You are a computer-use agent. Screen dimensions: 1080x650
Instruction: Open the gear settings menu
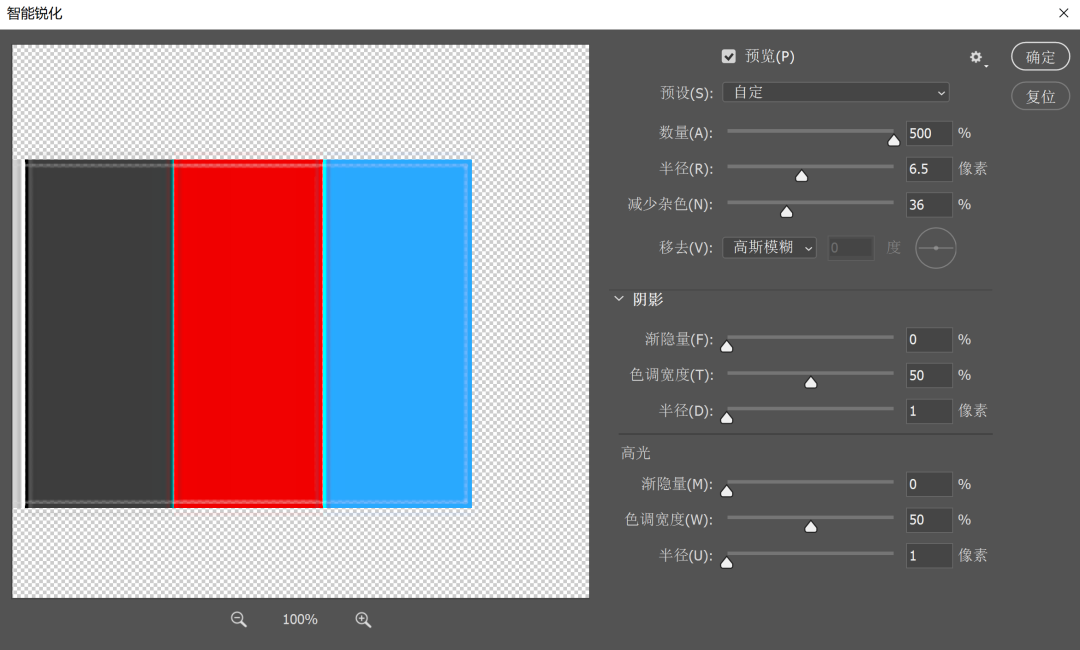tap(977, 58)
